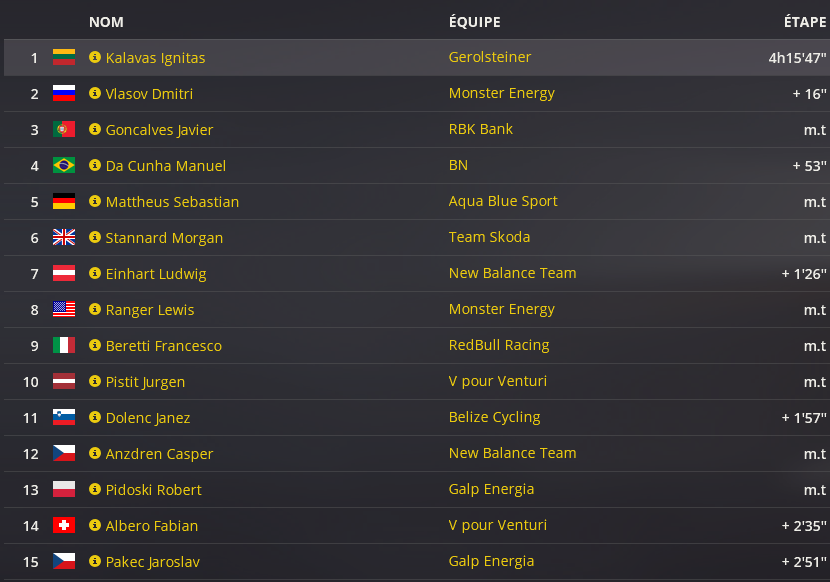The width and height of the screenshot is (830, 582).
Task: Sort by the ÉQUIPE column header
Action: (x=475, y=22)
